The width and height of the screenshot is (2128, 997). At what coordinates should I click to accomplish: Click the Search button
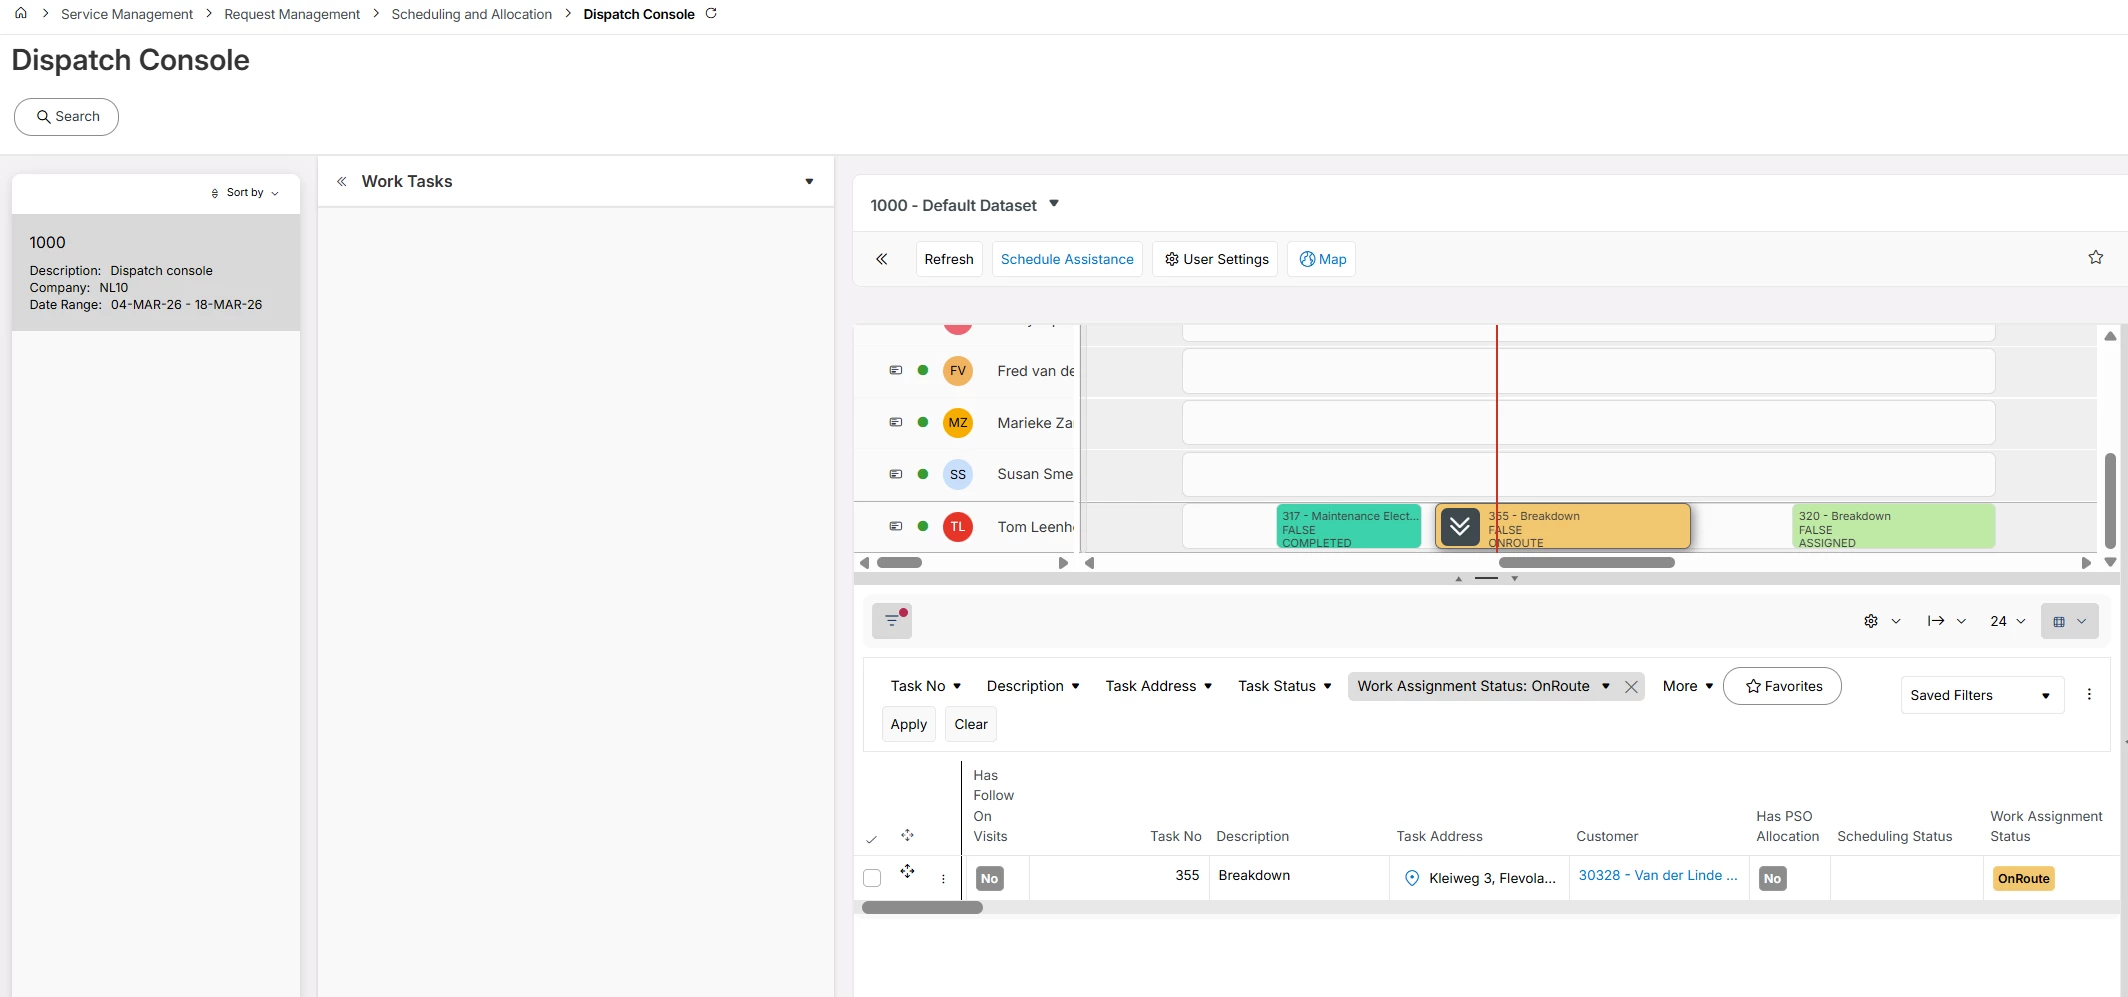pyautogui.click(x=66, y=117)
